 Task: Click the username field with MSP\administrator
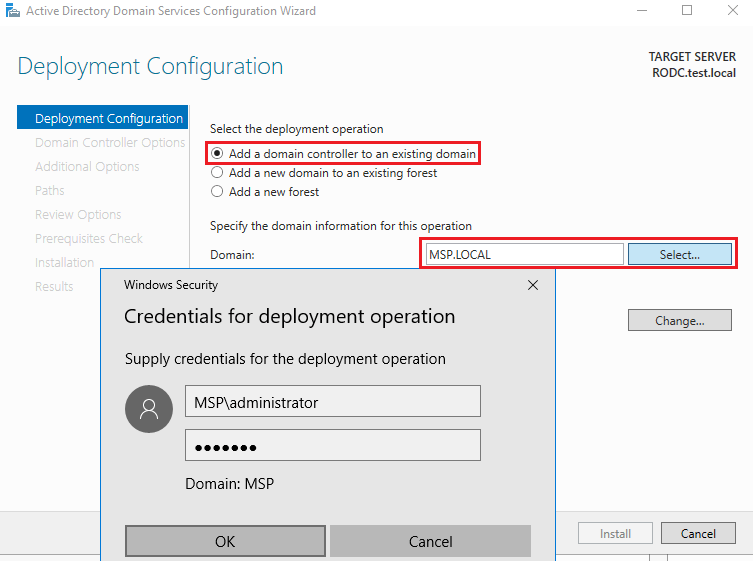333,402
